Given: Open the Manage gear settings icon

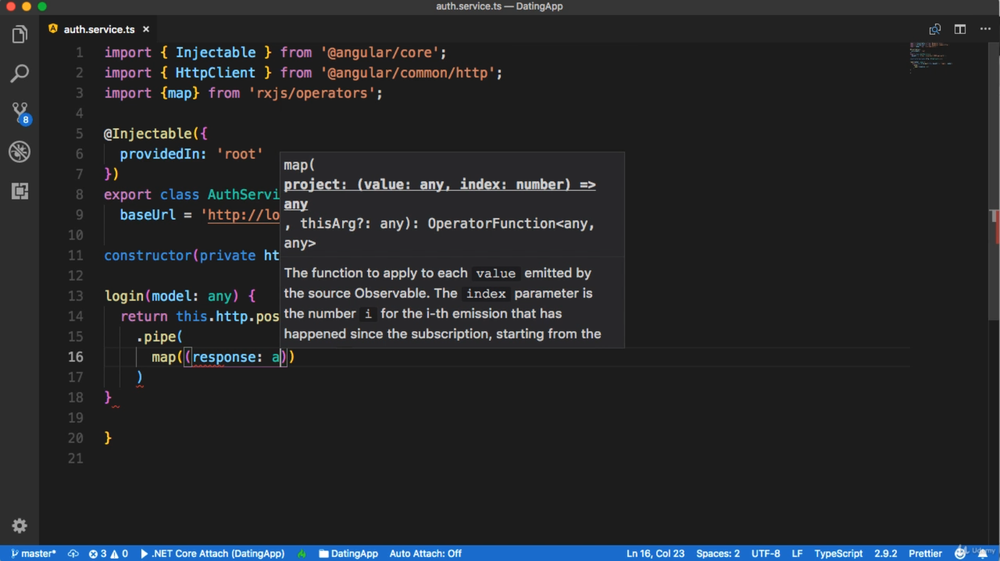Looking at the screenshot, I should pyautogui.click(x=20, y=525).
